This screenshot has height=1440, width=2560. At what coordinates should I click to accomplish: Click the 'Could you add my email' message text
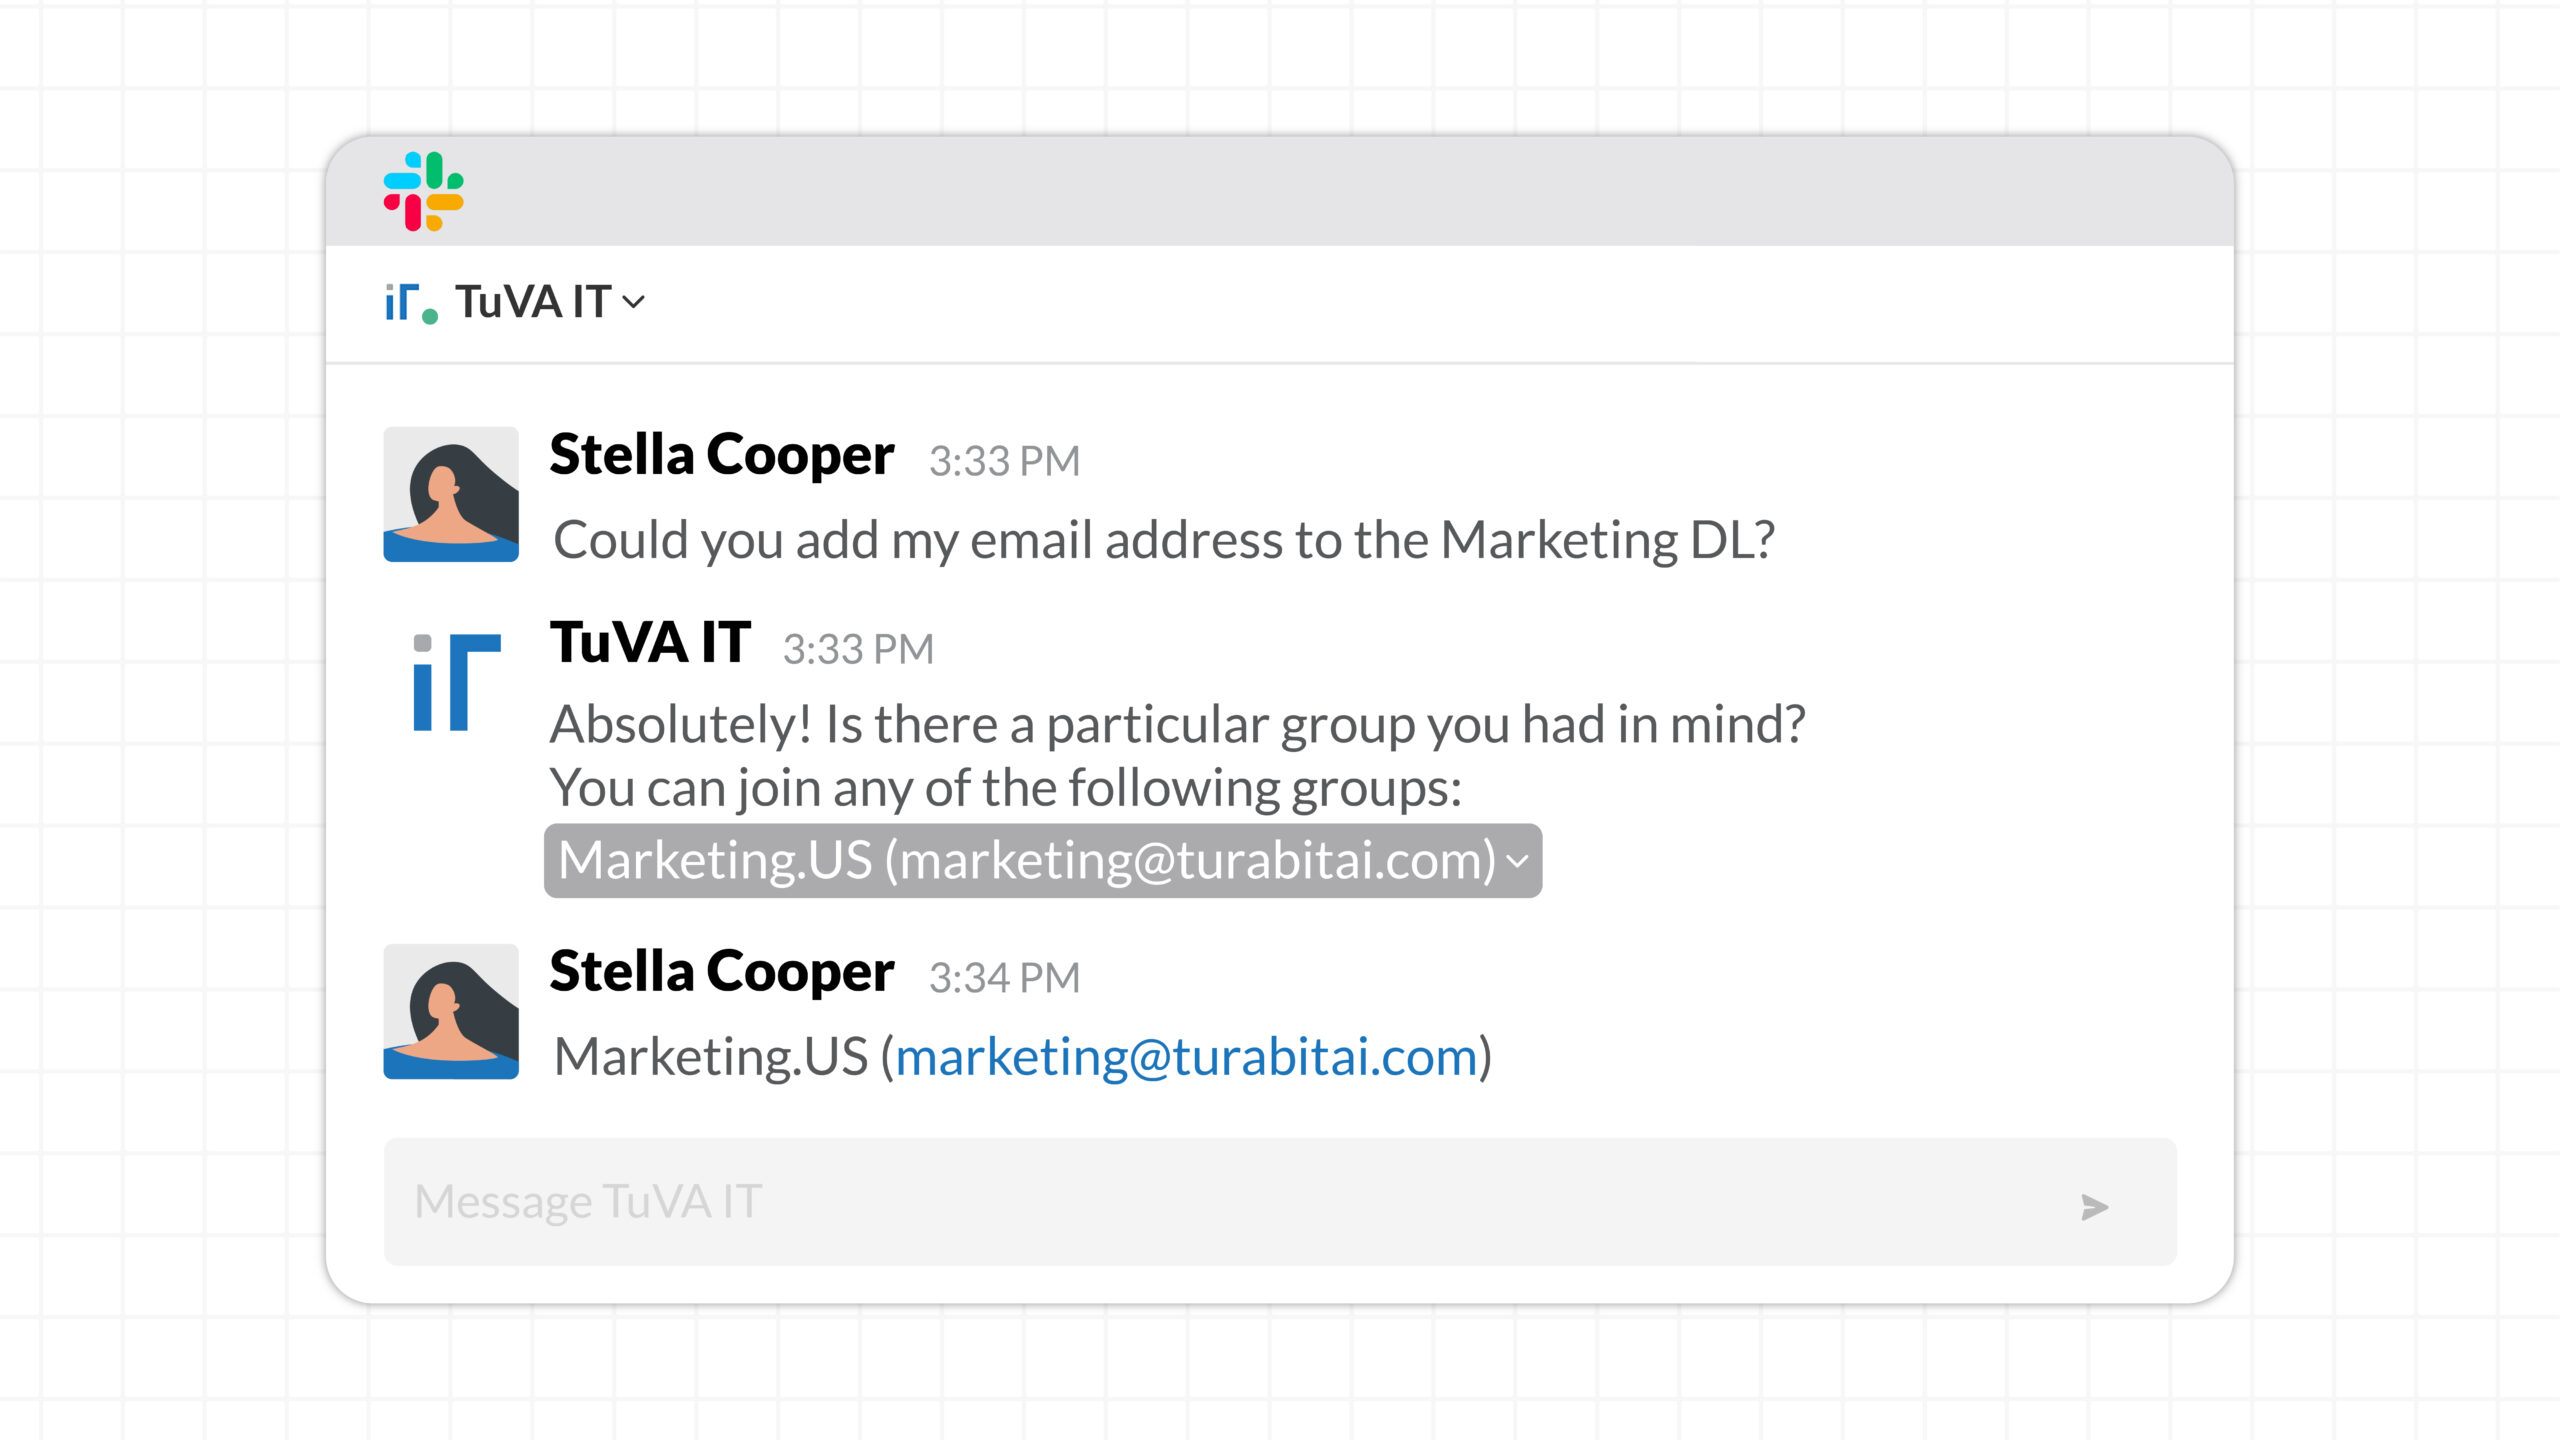click(x=1164, y=541)
